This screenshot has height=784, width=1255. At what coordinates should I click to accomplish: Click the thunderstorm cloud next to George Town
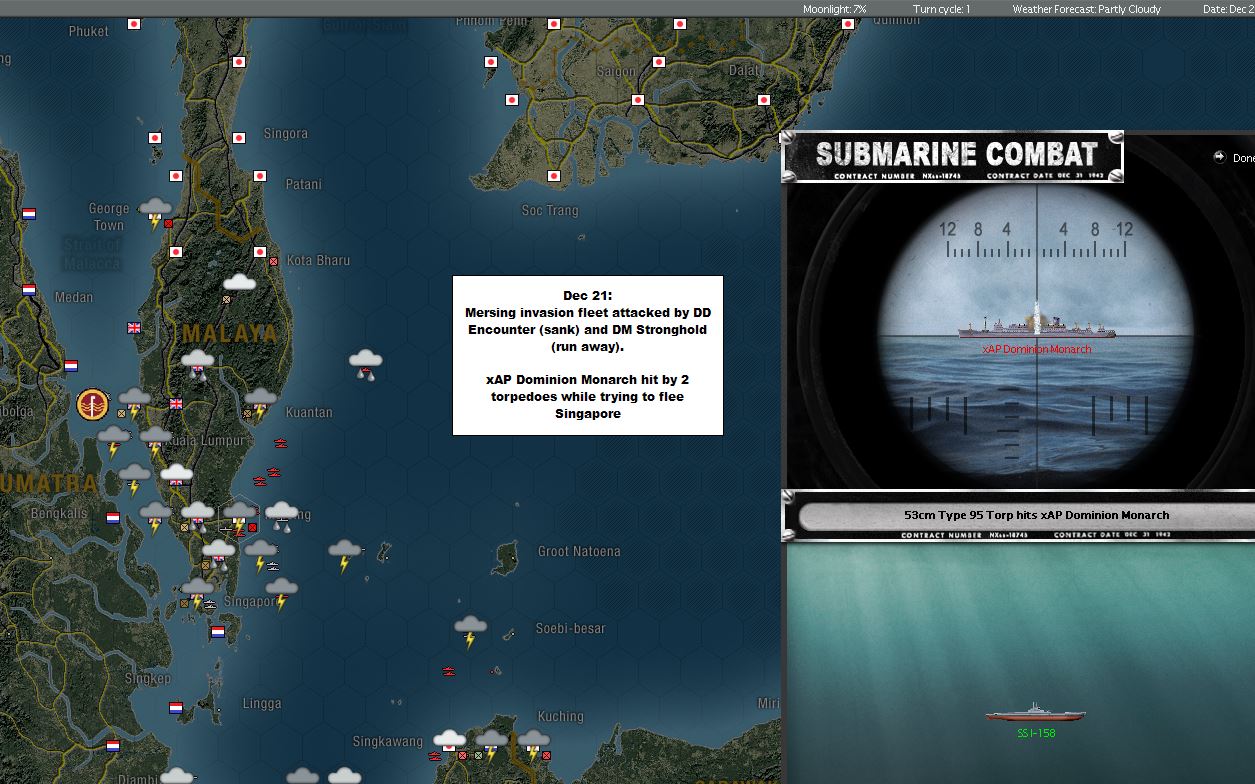[155, 212]
